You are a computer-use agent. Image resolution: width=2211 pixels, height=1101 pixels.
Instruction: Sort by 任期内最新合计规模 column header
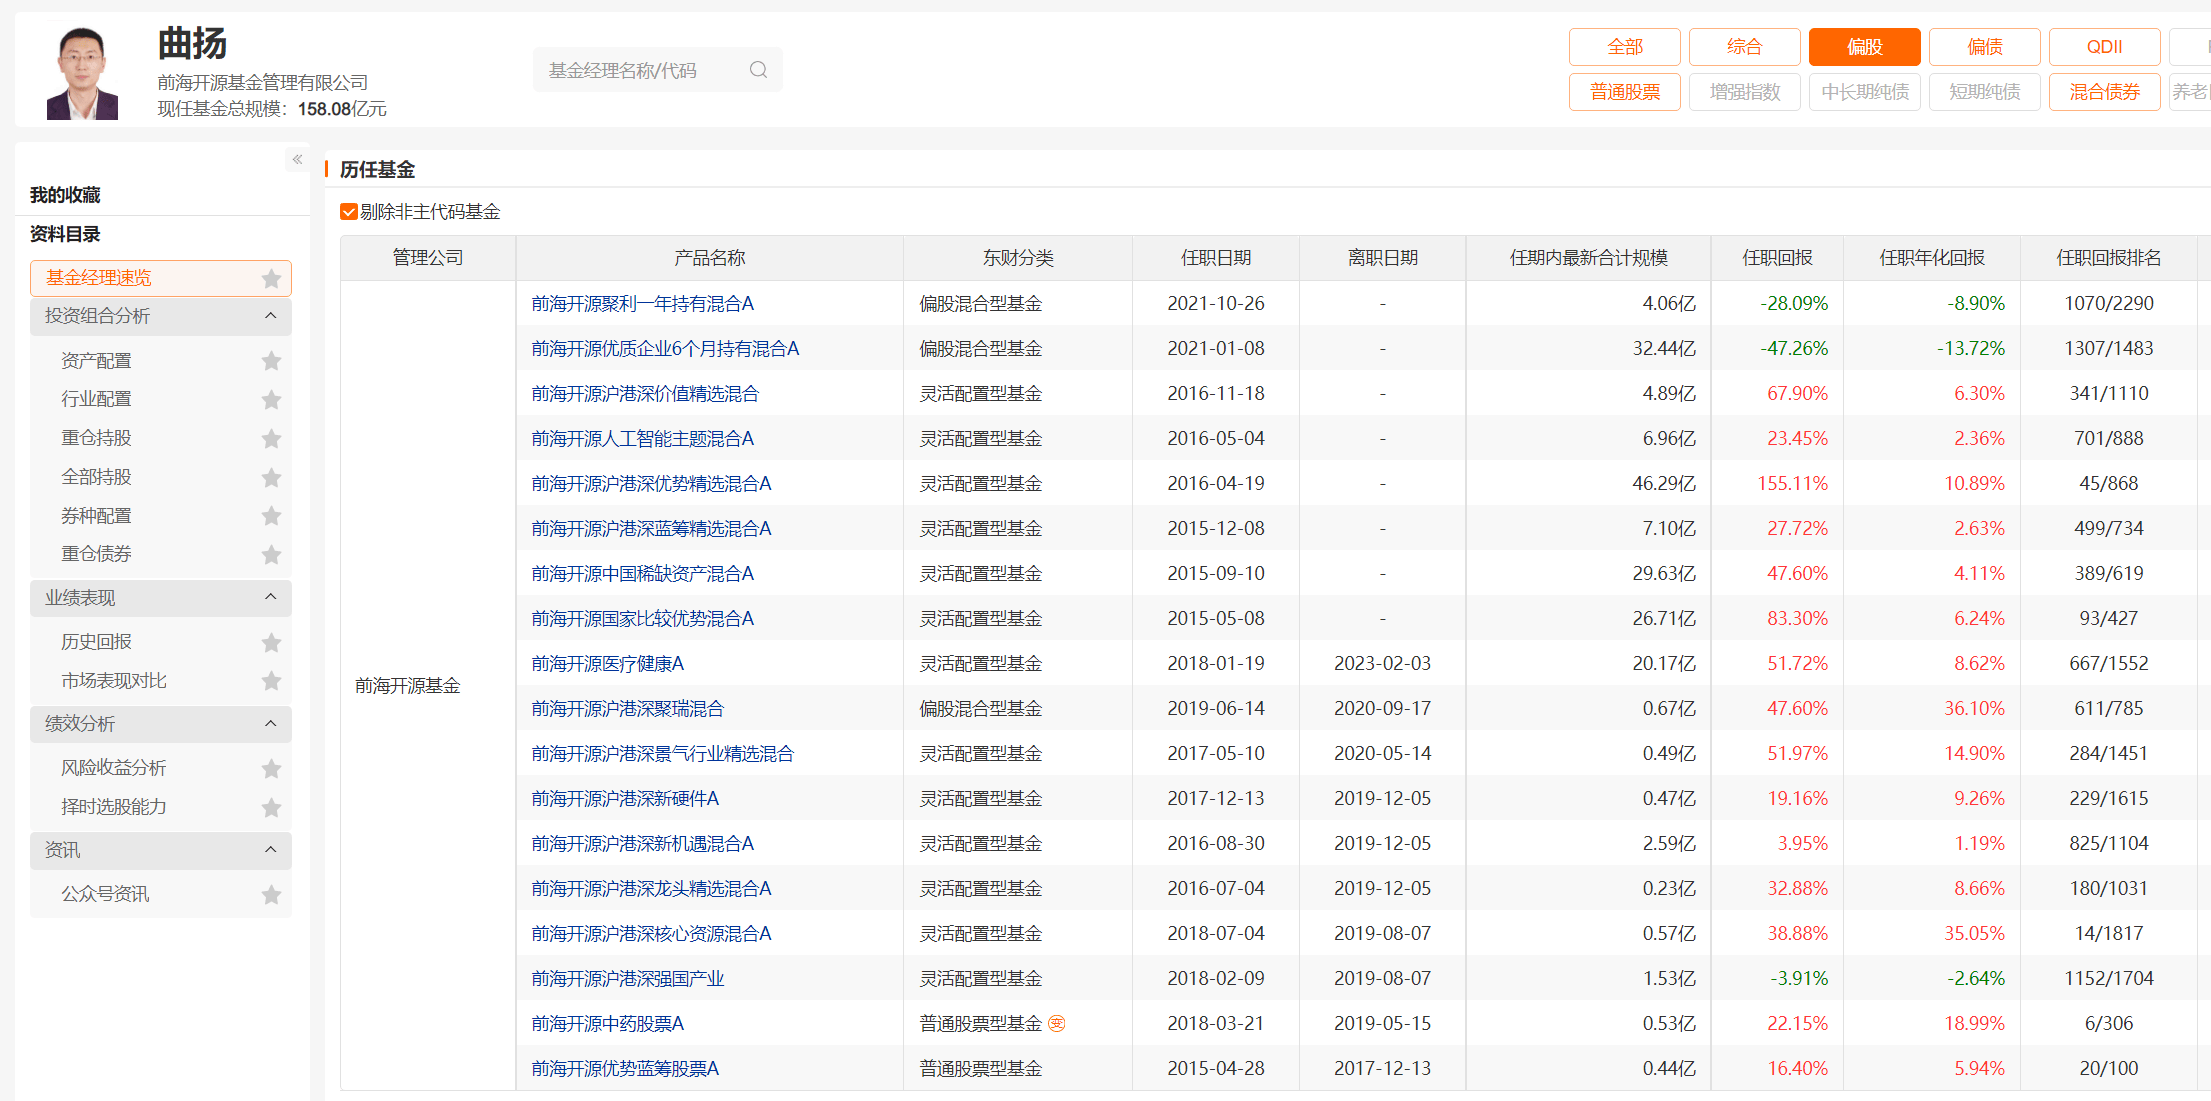coord(1589,258)
